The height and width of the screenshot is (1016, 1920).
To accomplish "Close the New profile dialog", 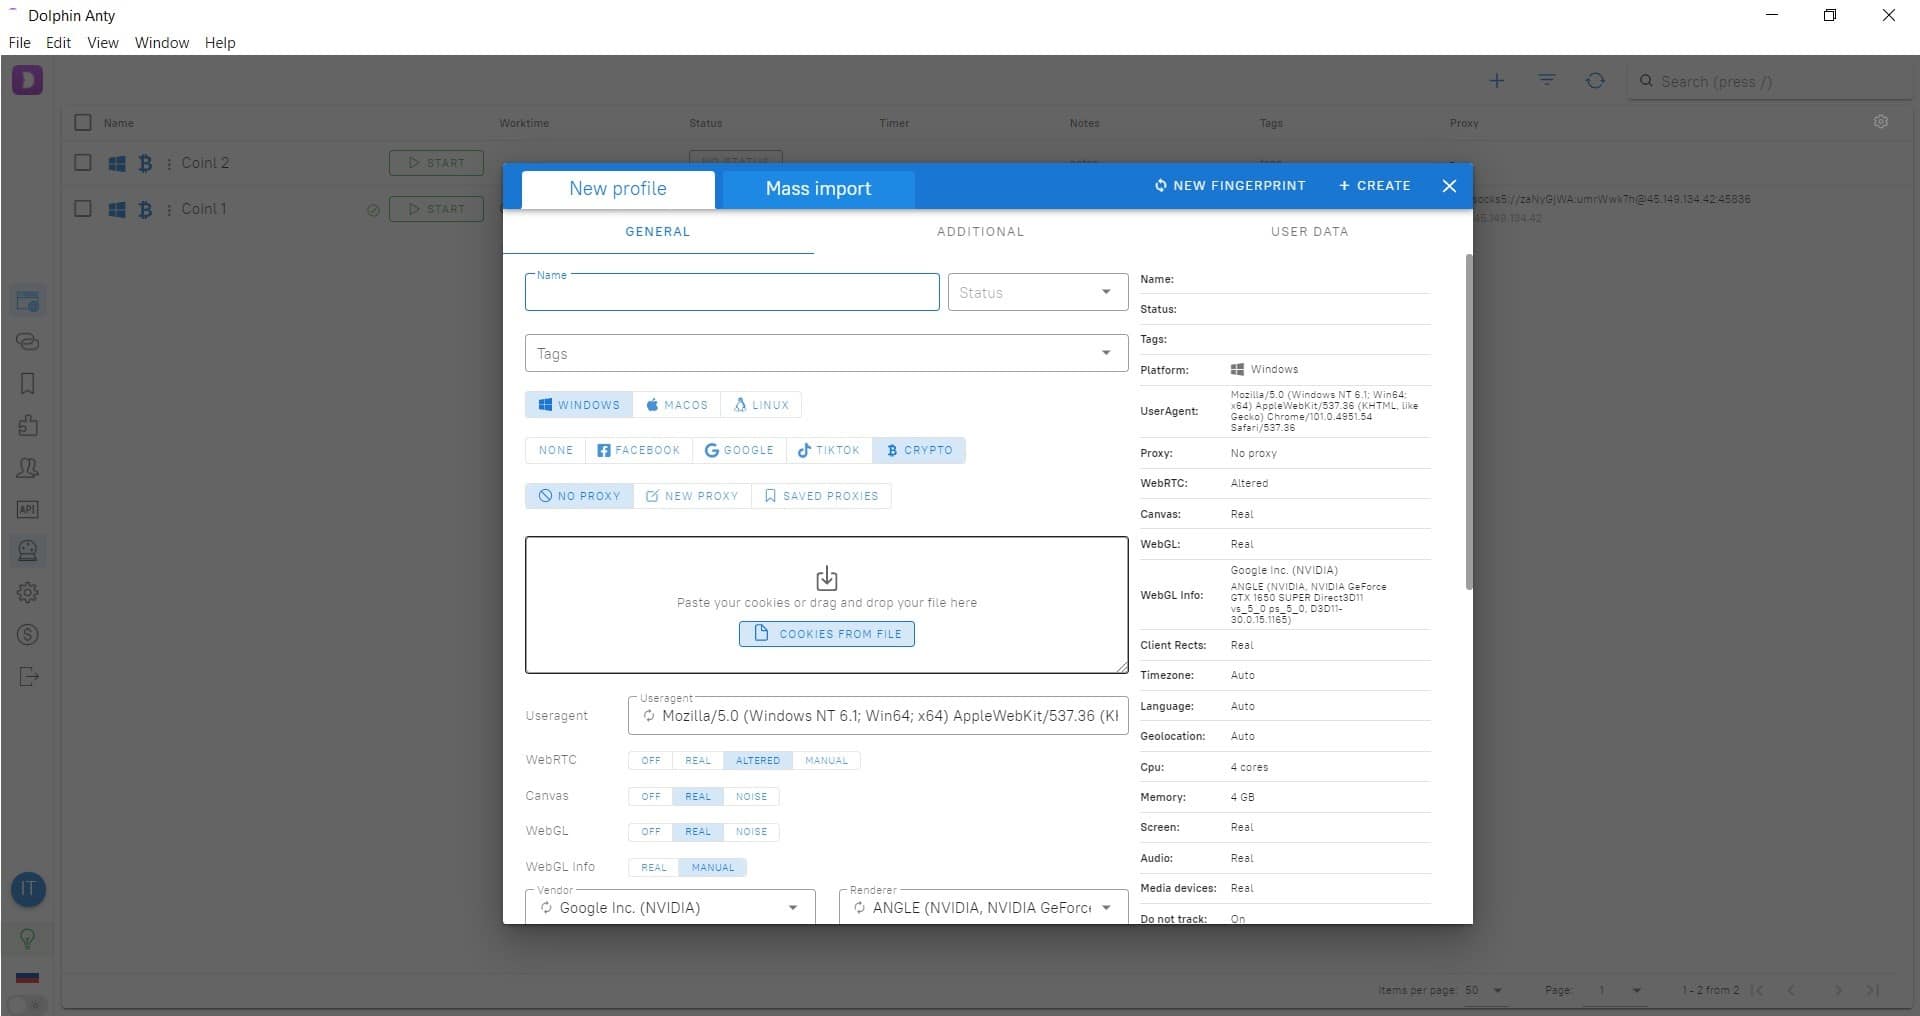I will point(1449,186).
